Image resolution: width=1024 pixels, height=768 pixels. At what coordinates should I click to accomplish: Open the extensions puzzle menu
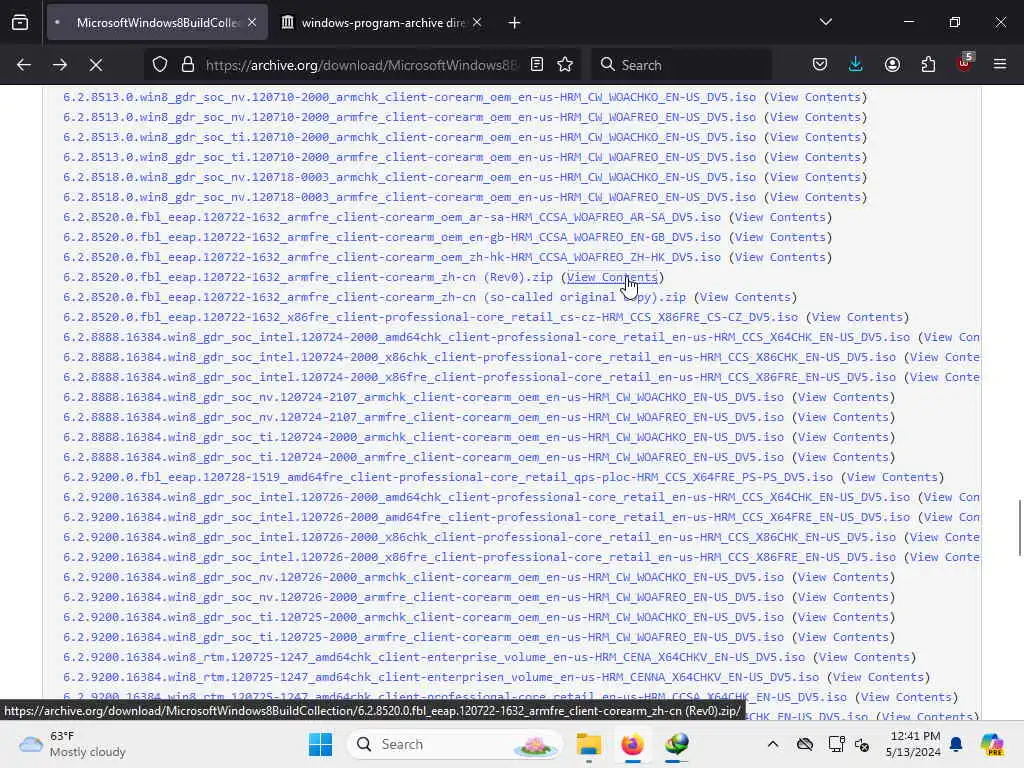click(x=928, y=65)
